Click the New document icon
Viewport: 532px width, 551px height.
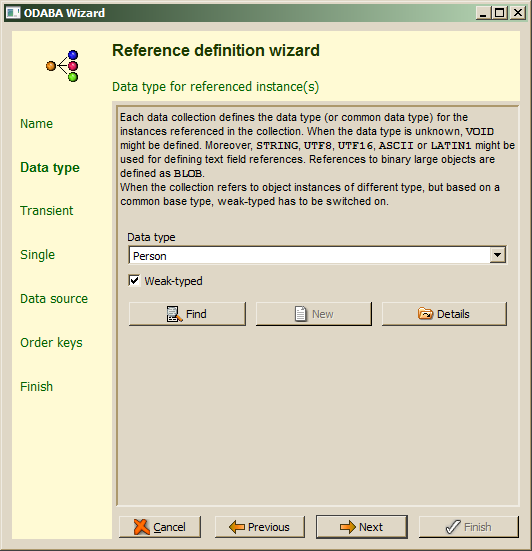click(300, 314)
